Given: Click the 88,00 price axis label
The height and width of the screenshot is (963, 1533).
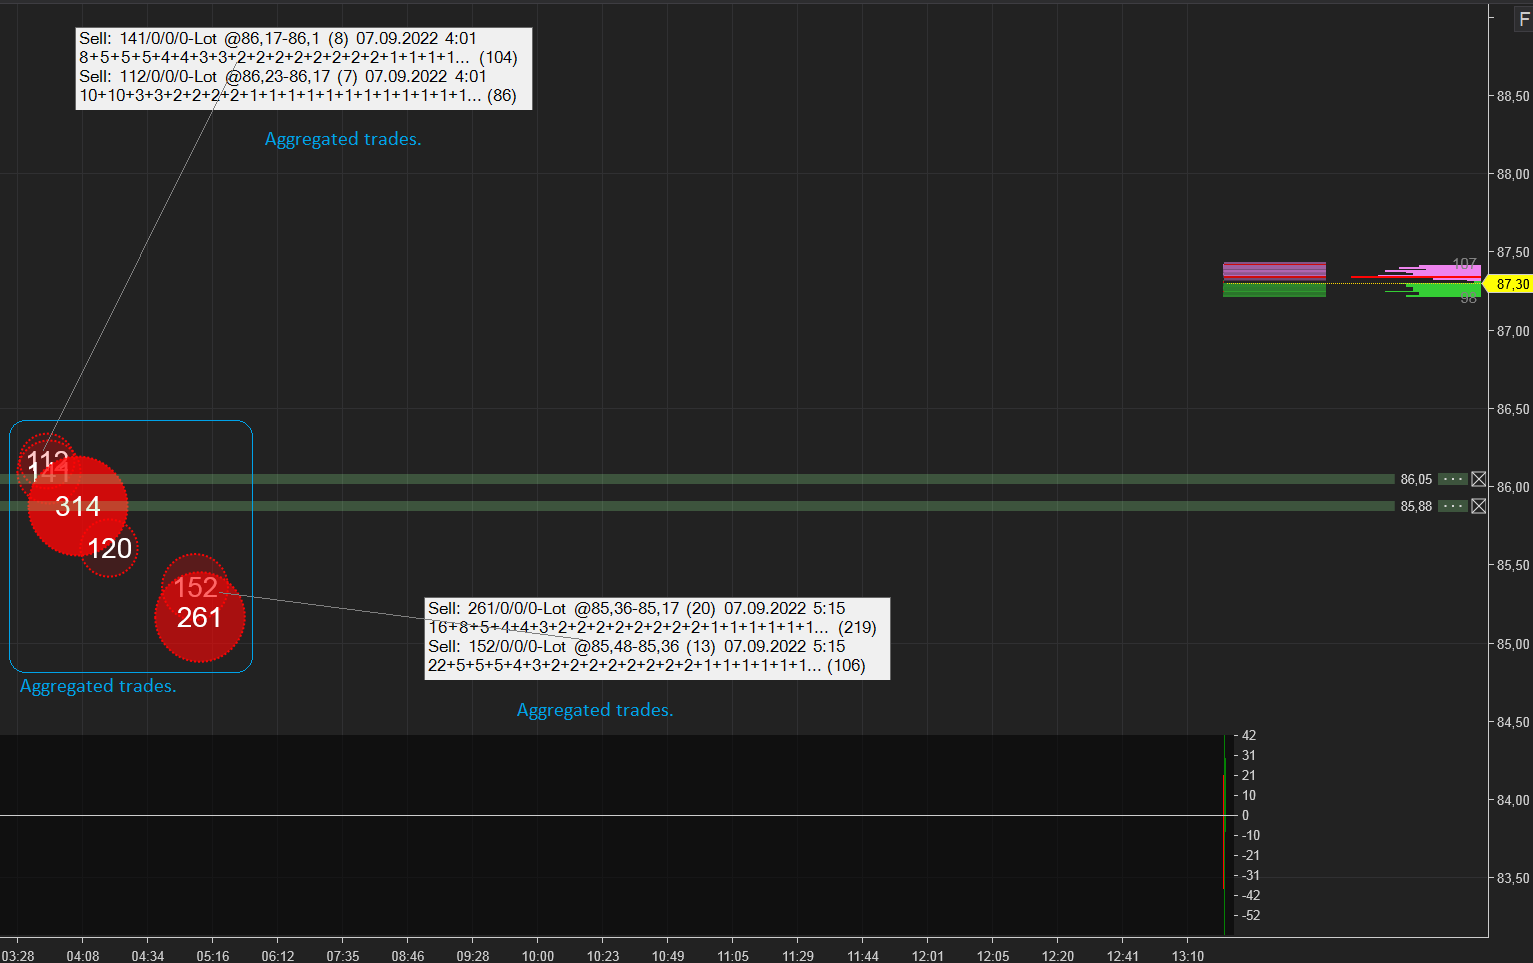Looking at the screenshot, I should click(1513, 174).
